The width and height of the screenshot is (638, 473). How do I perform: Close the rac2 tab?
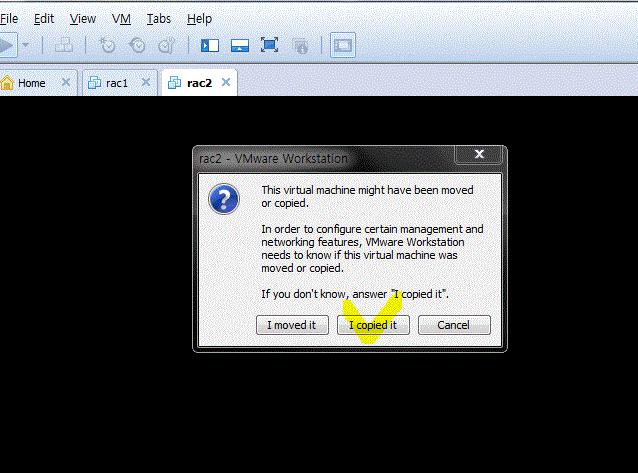coord(226,82)
